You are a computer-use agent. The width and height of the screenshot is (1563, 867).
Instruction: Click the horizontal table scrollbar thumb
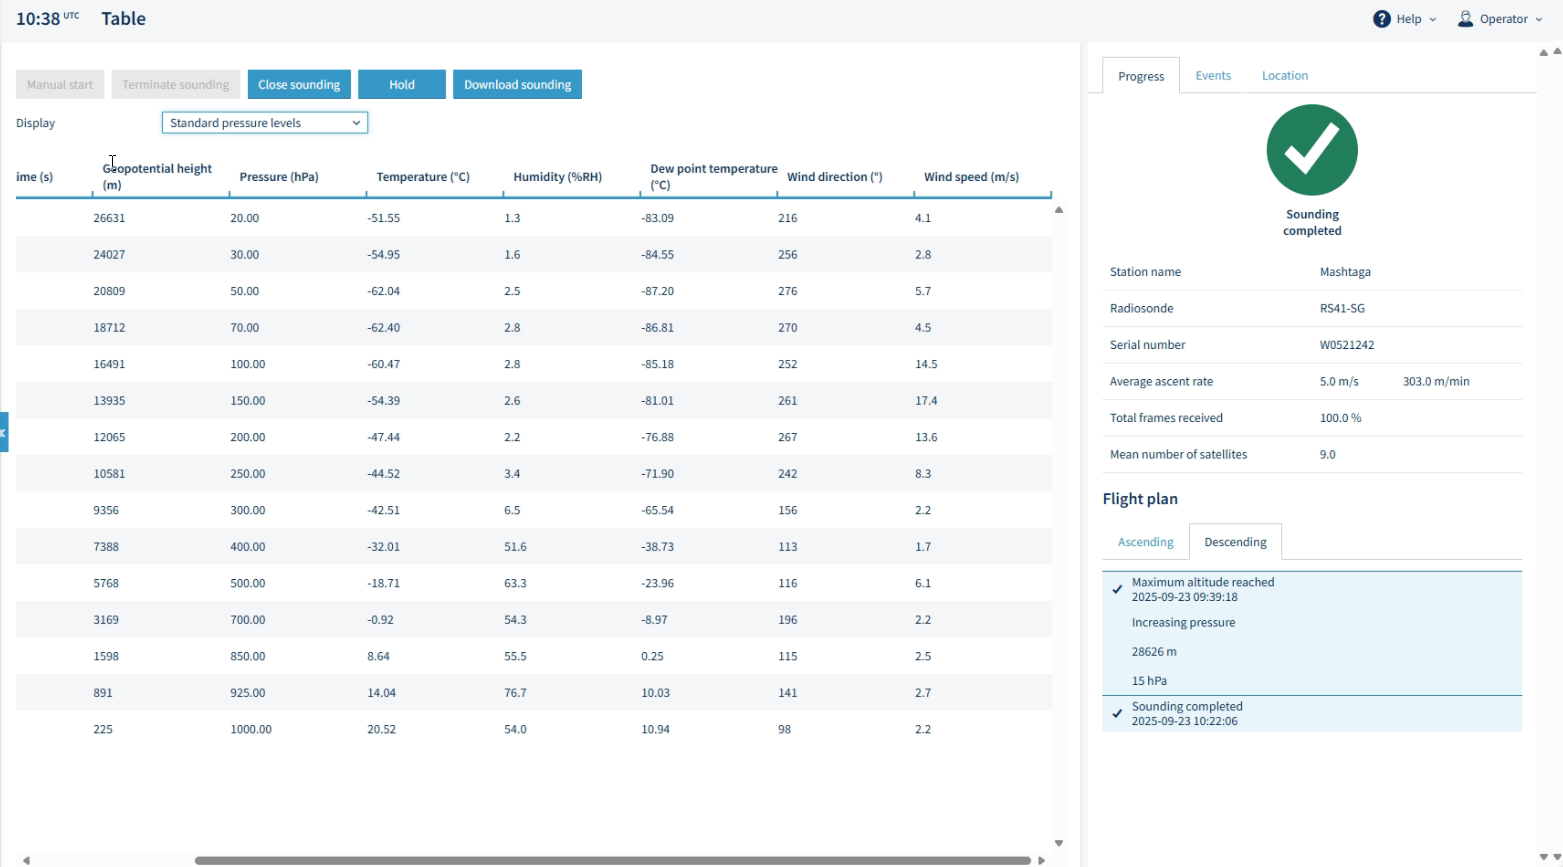click(x=612, y=860)
